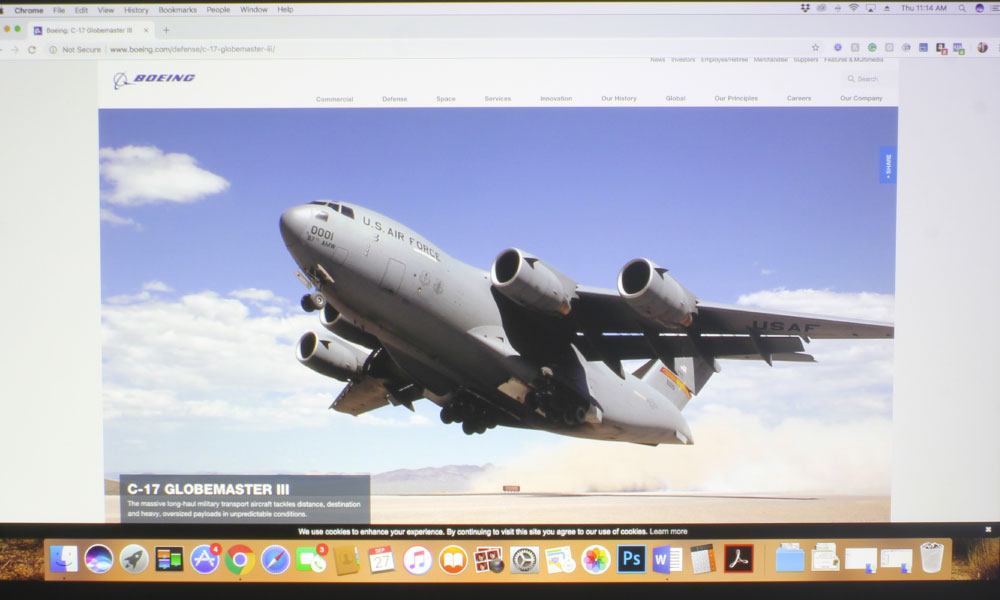Open Photo Booth from the dock

coord(489,560)
